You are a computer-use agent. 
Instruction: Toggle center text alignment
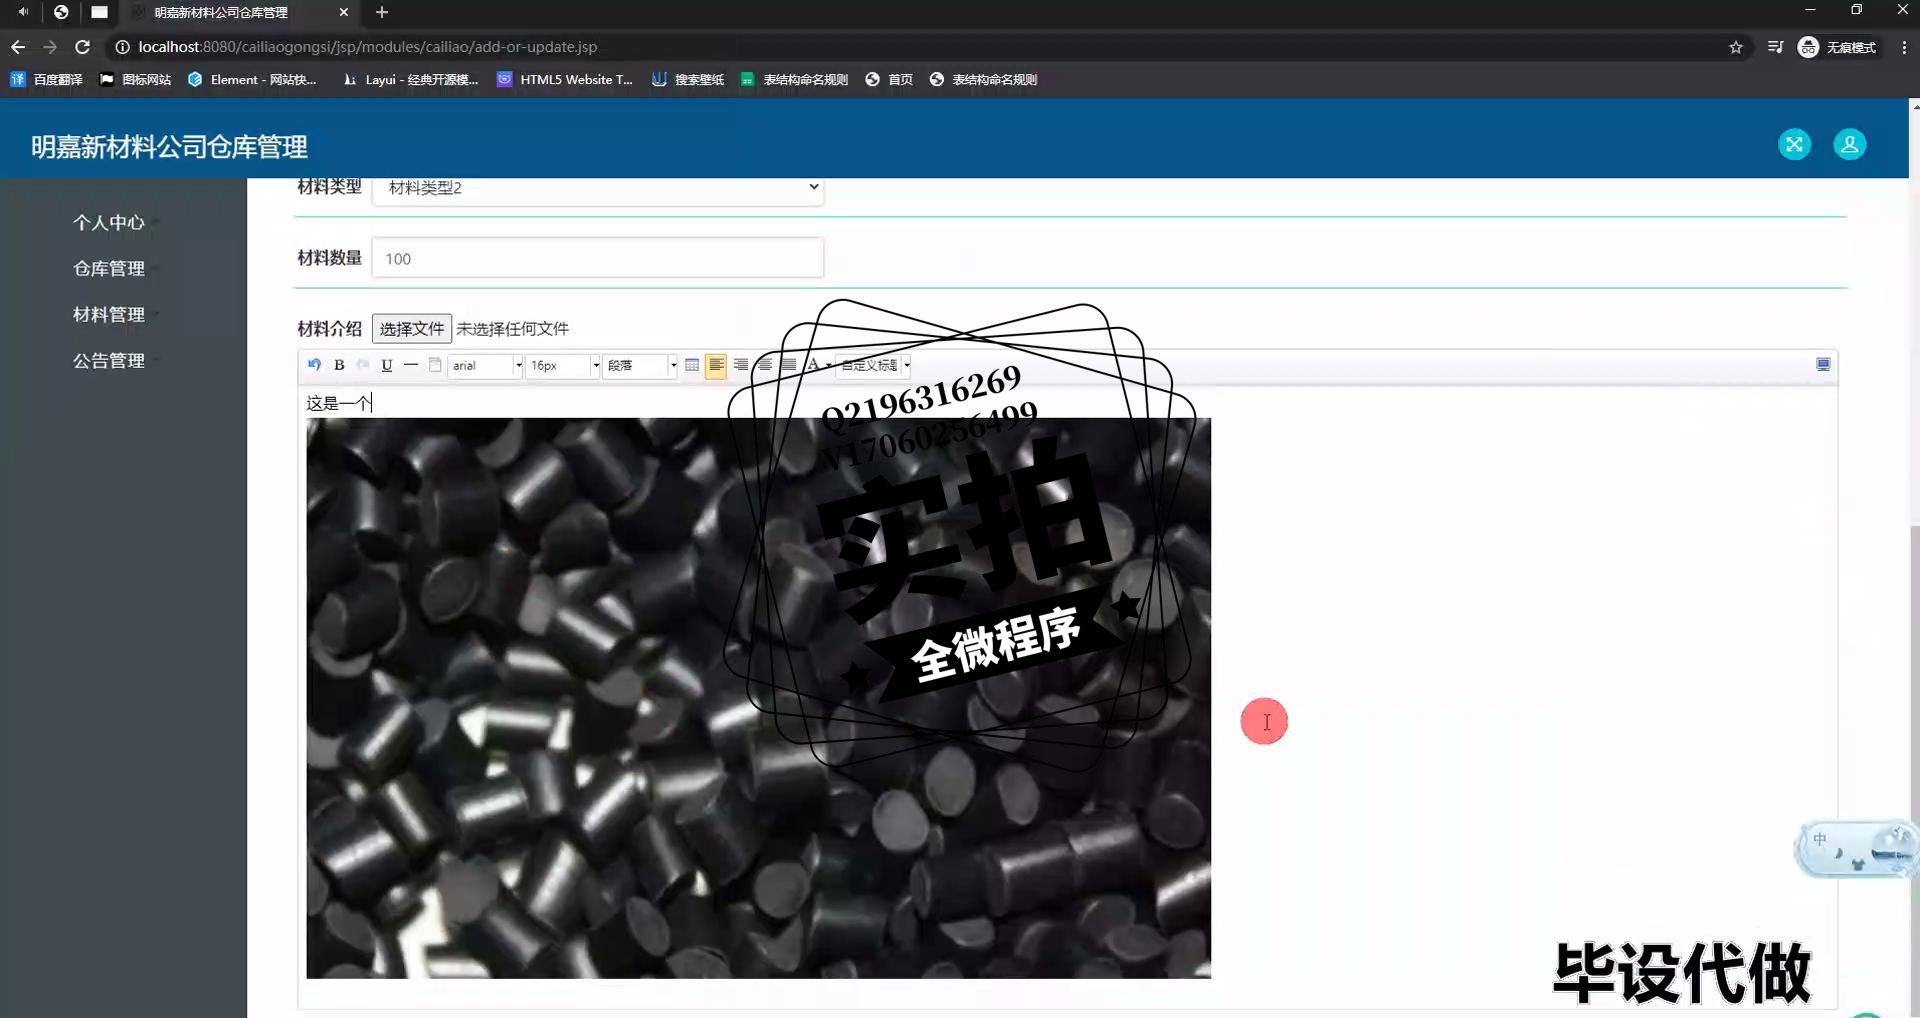pos(765,365)
